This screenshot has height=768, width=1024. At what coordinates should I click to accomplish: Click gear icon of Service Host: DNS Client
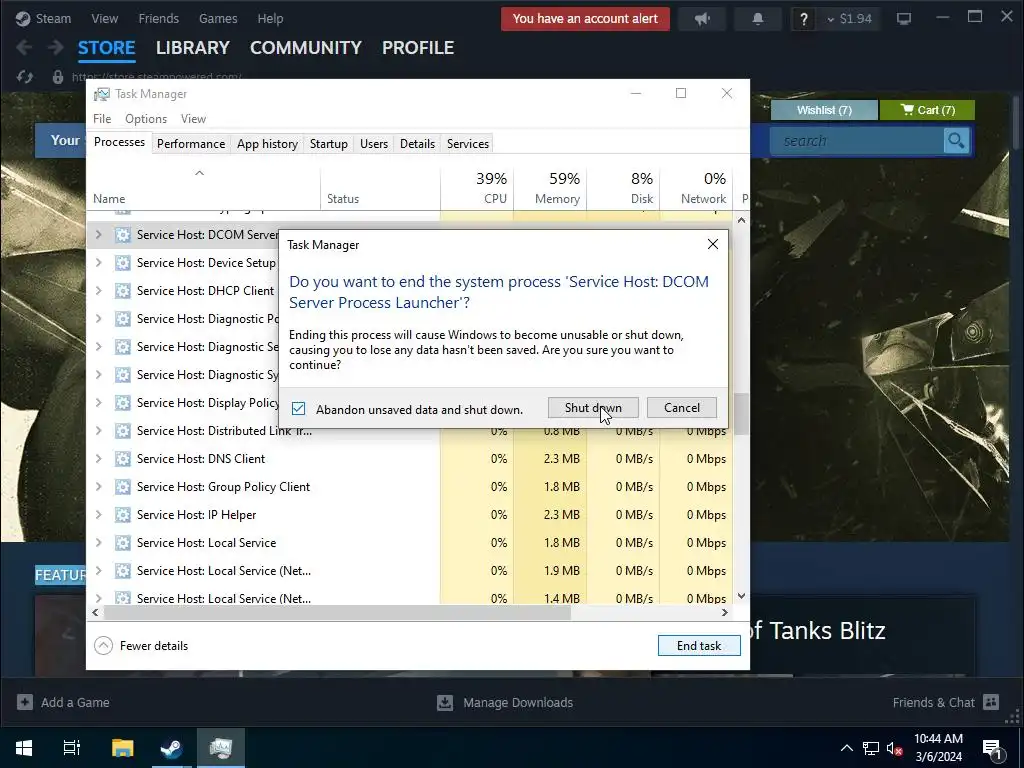pyautogui.click(x=123, y=458)
